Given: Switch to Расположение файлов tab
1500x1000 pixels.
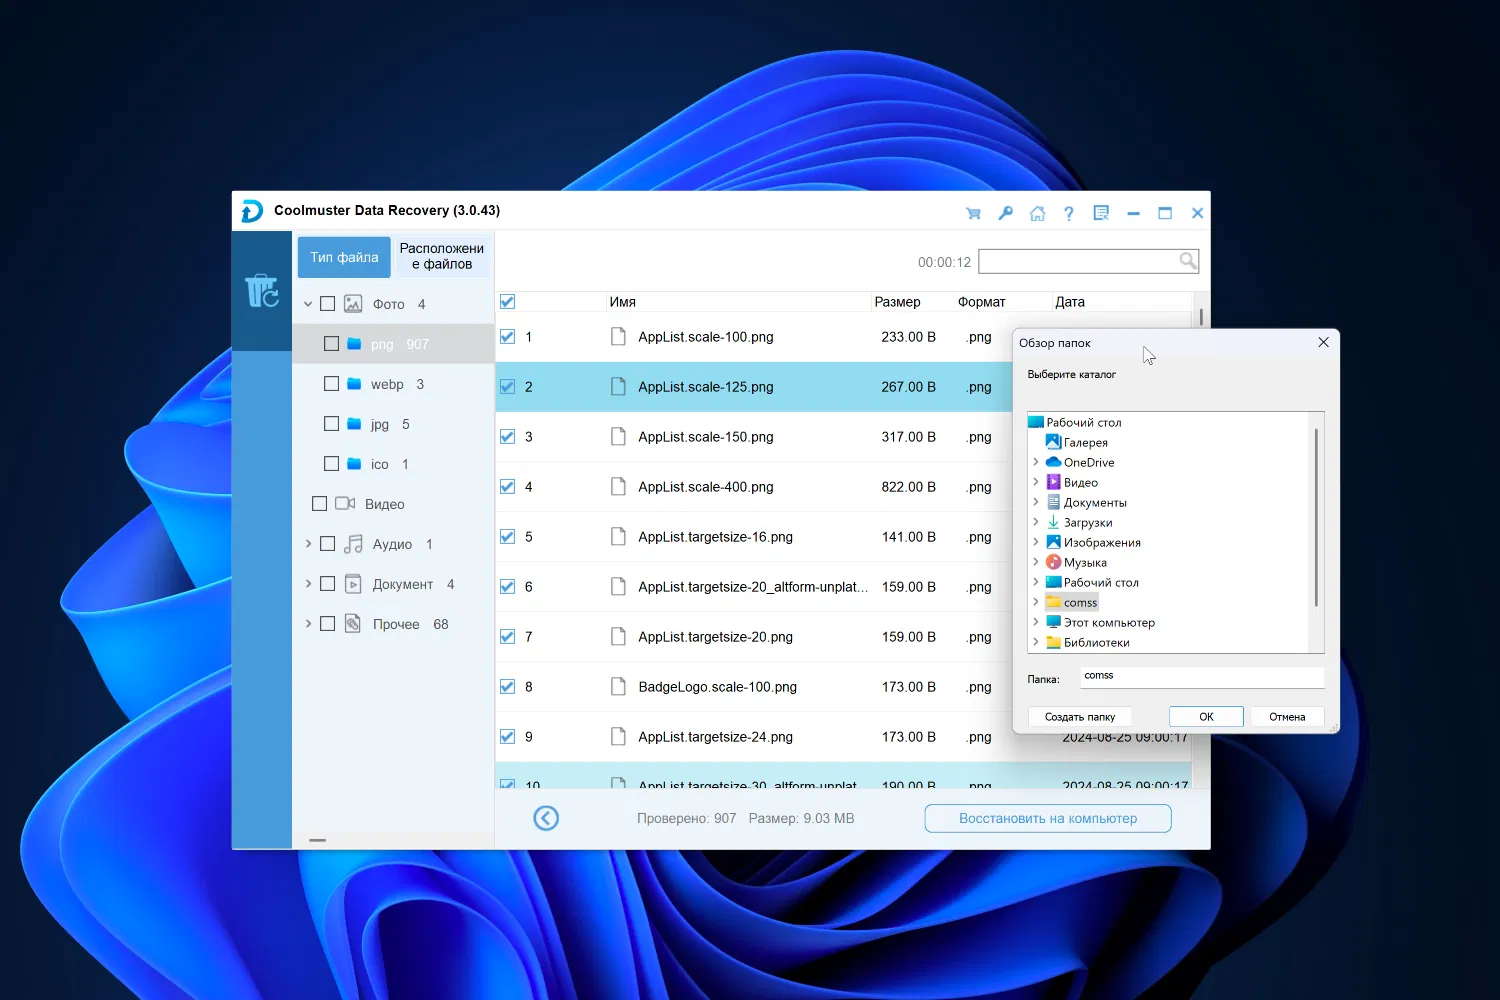Looking at the screenshot, I should point(442,257).
